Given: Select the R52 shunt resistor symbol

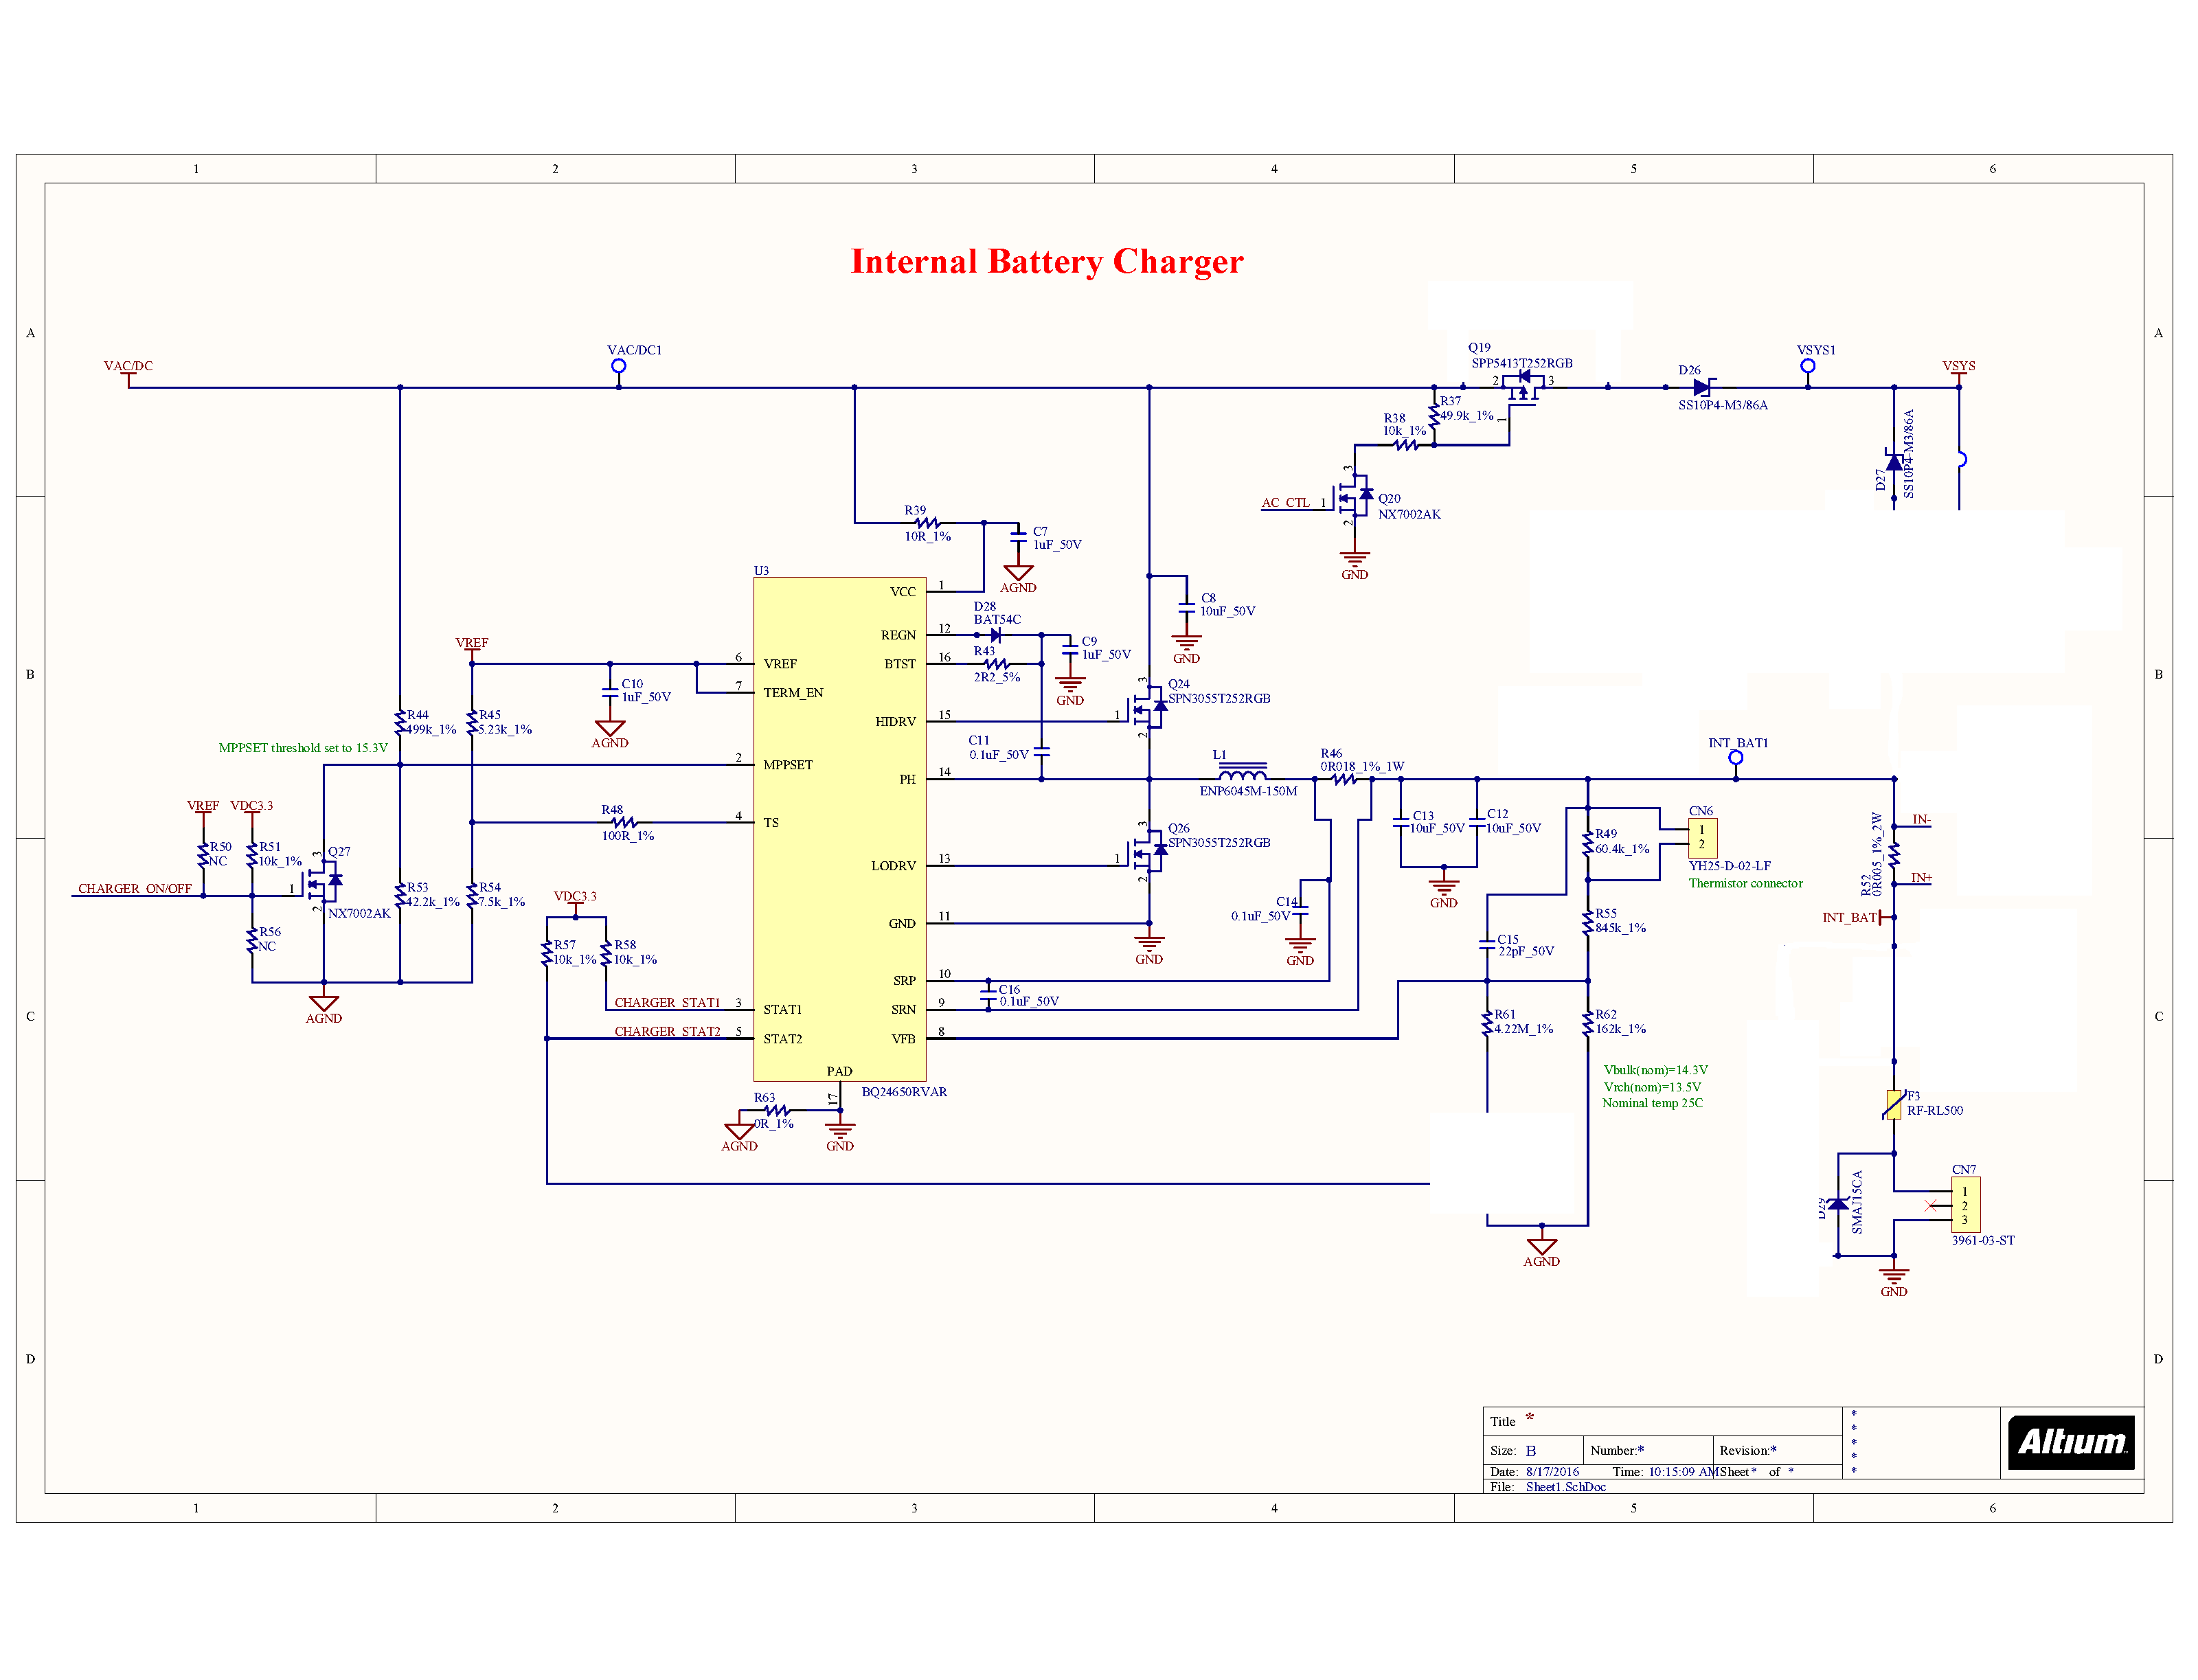Looking at the screenshot, I should click(1894, 855).
